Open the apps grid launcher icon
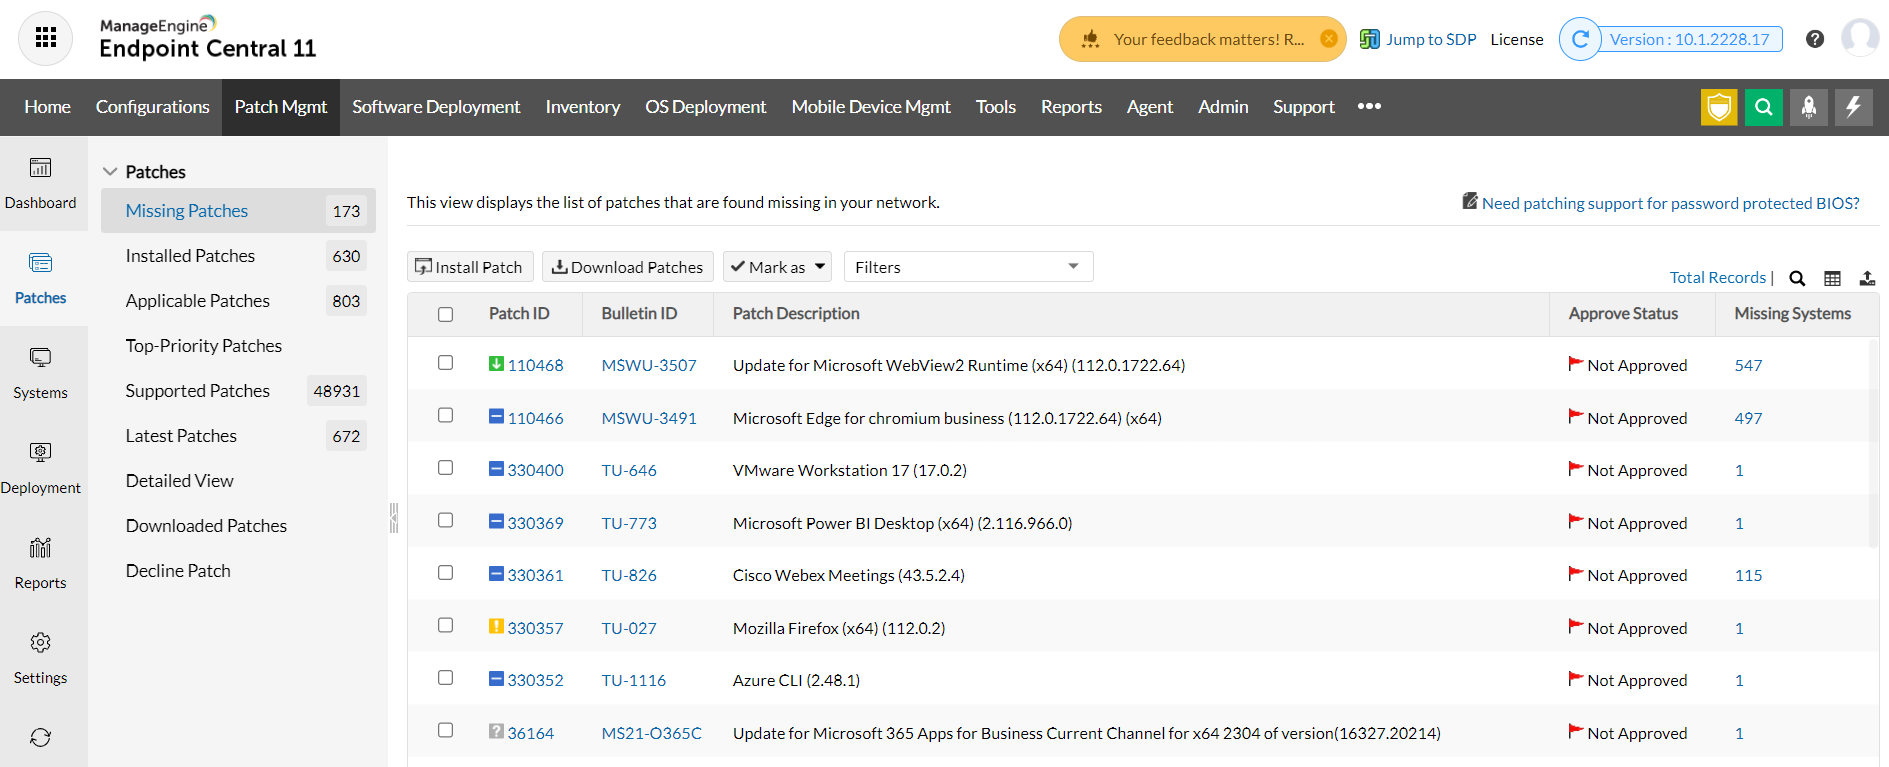Screen dimensions: 1889x767 pos(45,38)
